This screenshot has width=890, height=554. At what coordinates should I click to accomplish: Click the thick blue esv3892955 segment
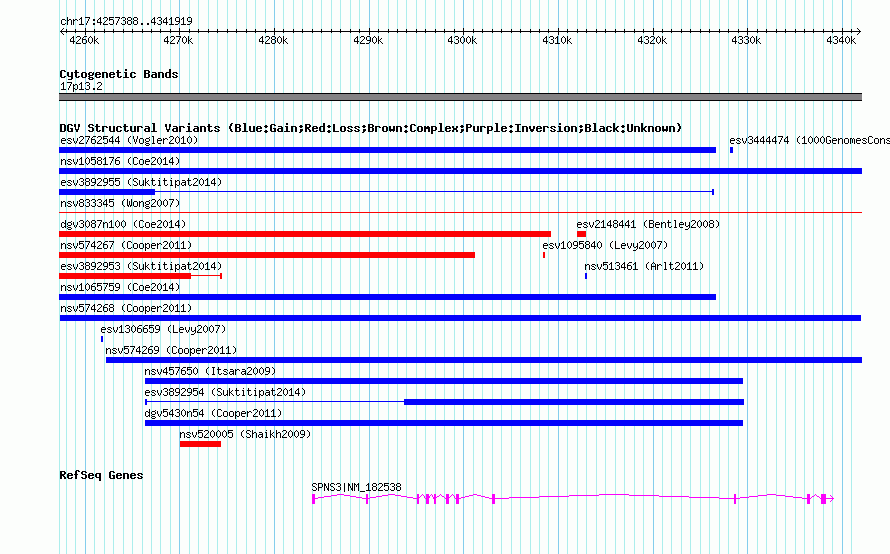pyautogui.click(x=107, y=192)
